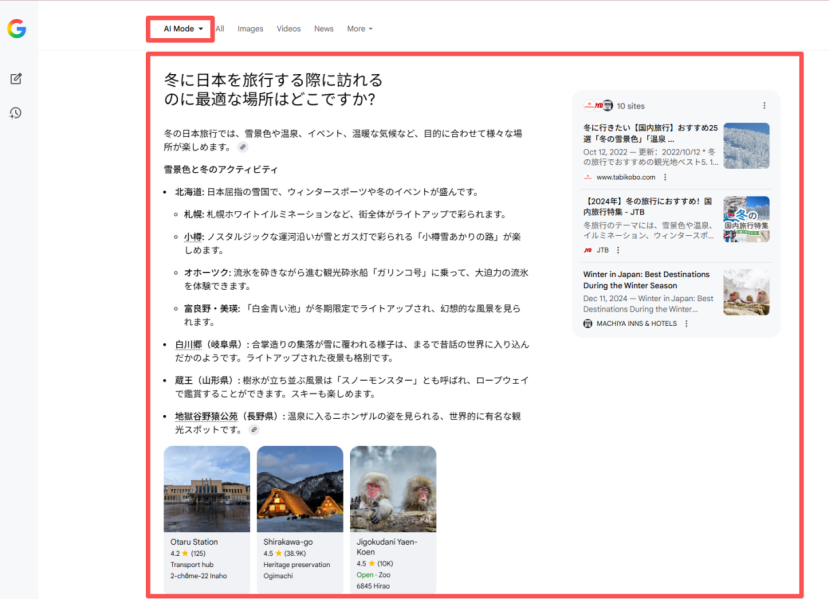Expand the AI Mode dropdown
Image resolution: width=830 pixels, height=600 pixels.
[183, 29]
